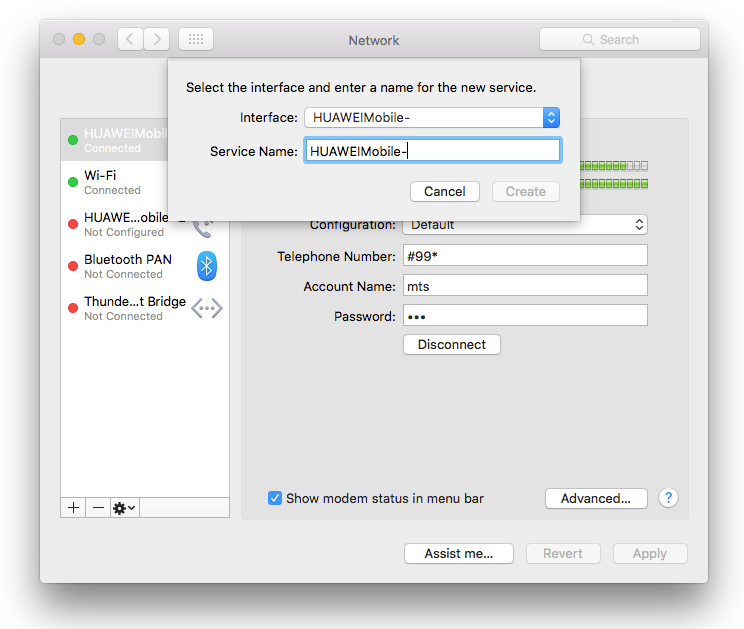Remove selected service with minus button
Image resolution: width=744 pixels, height=629 pixels.
(x=98, y=508)
